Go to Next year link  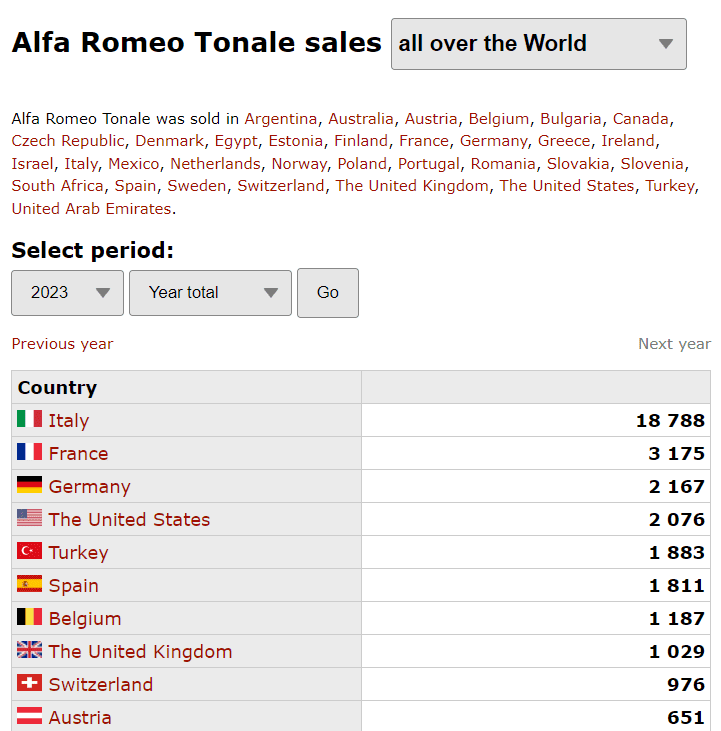[x=674, y=344]
